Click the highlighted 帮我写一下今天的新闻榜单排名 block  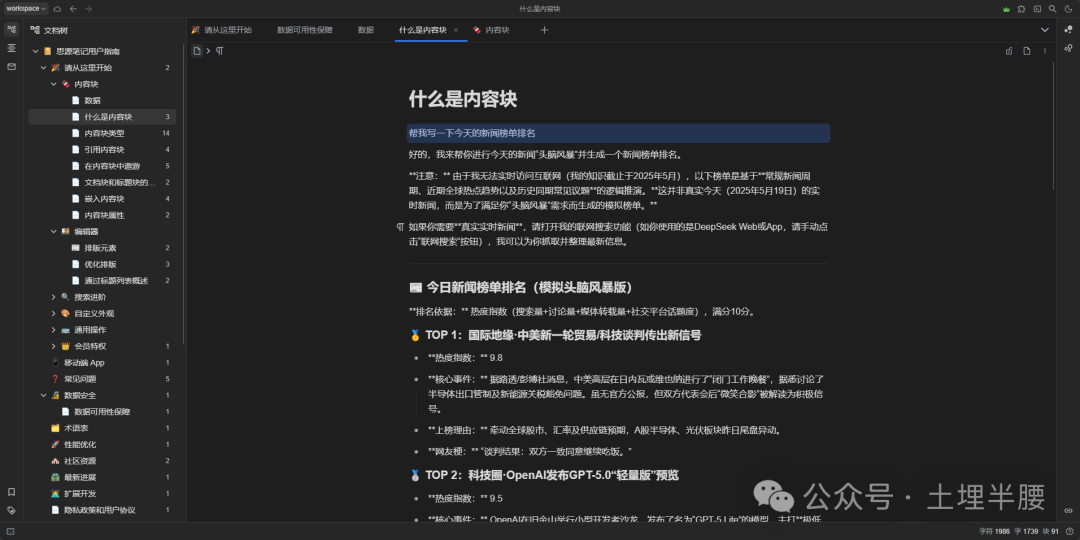[618, 133]
